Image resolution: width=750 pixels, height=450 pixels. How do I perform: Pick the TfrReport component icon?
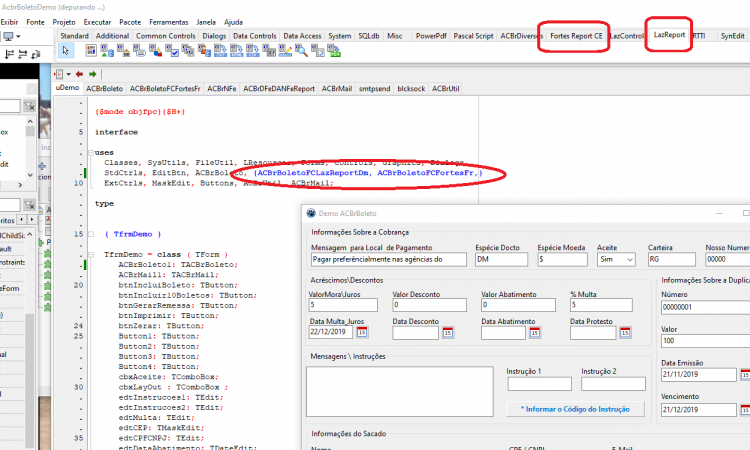pyautogui.click(x=91, y=50)
